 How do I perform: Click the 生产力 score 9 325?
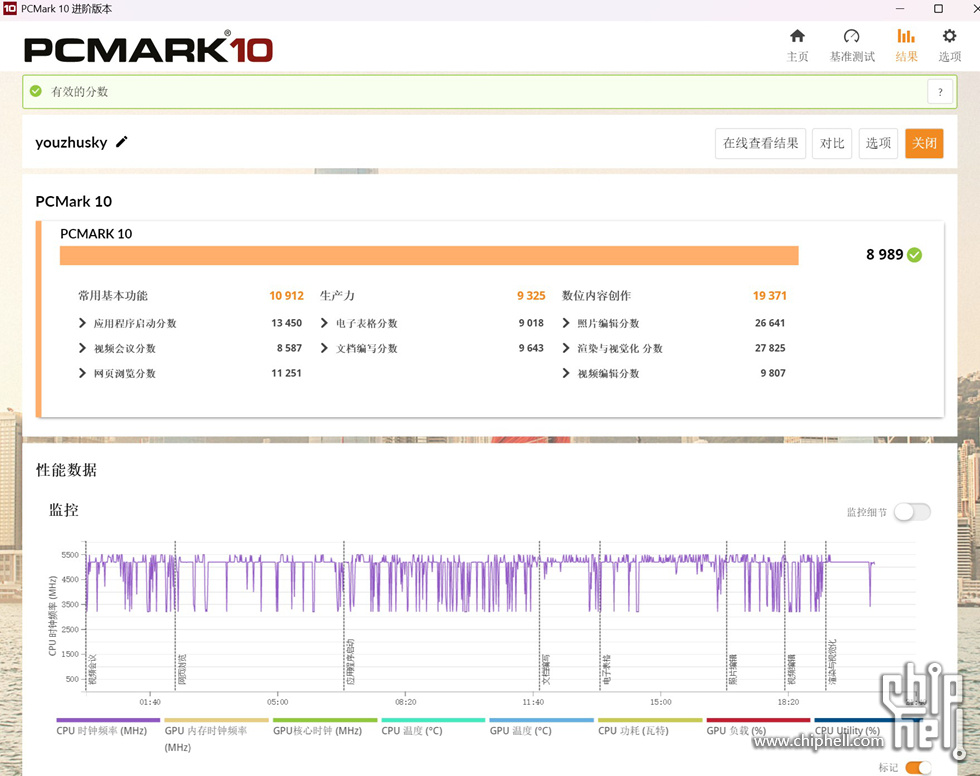[531, 296]
